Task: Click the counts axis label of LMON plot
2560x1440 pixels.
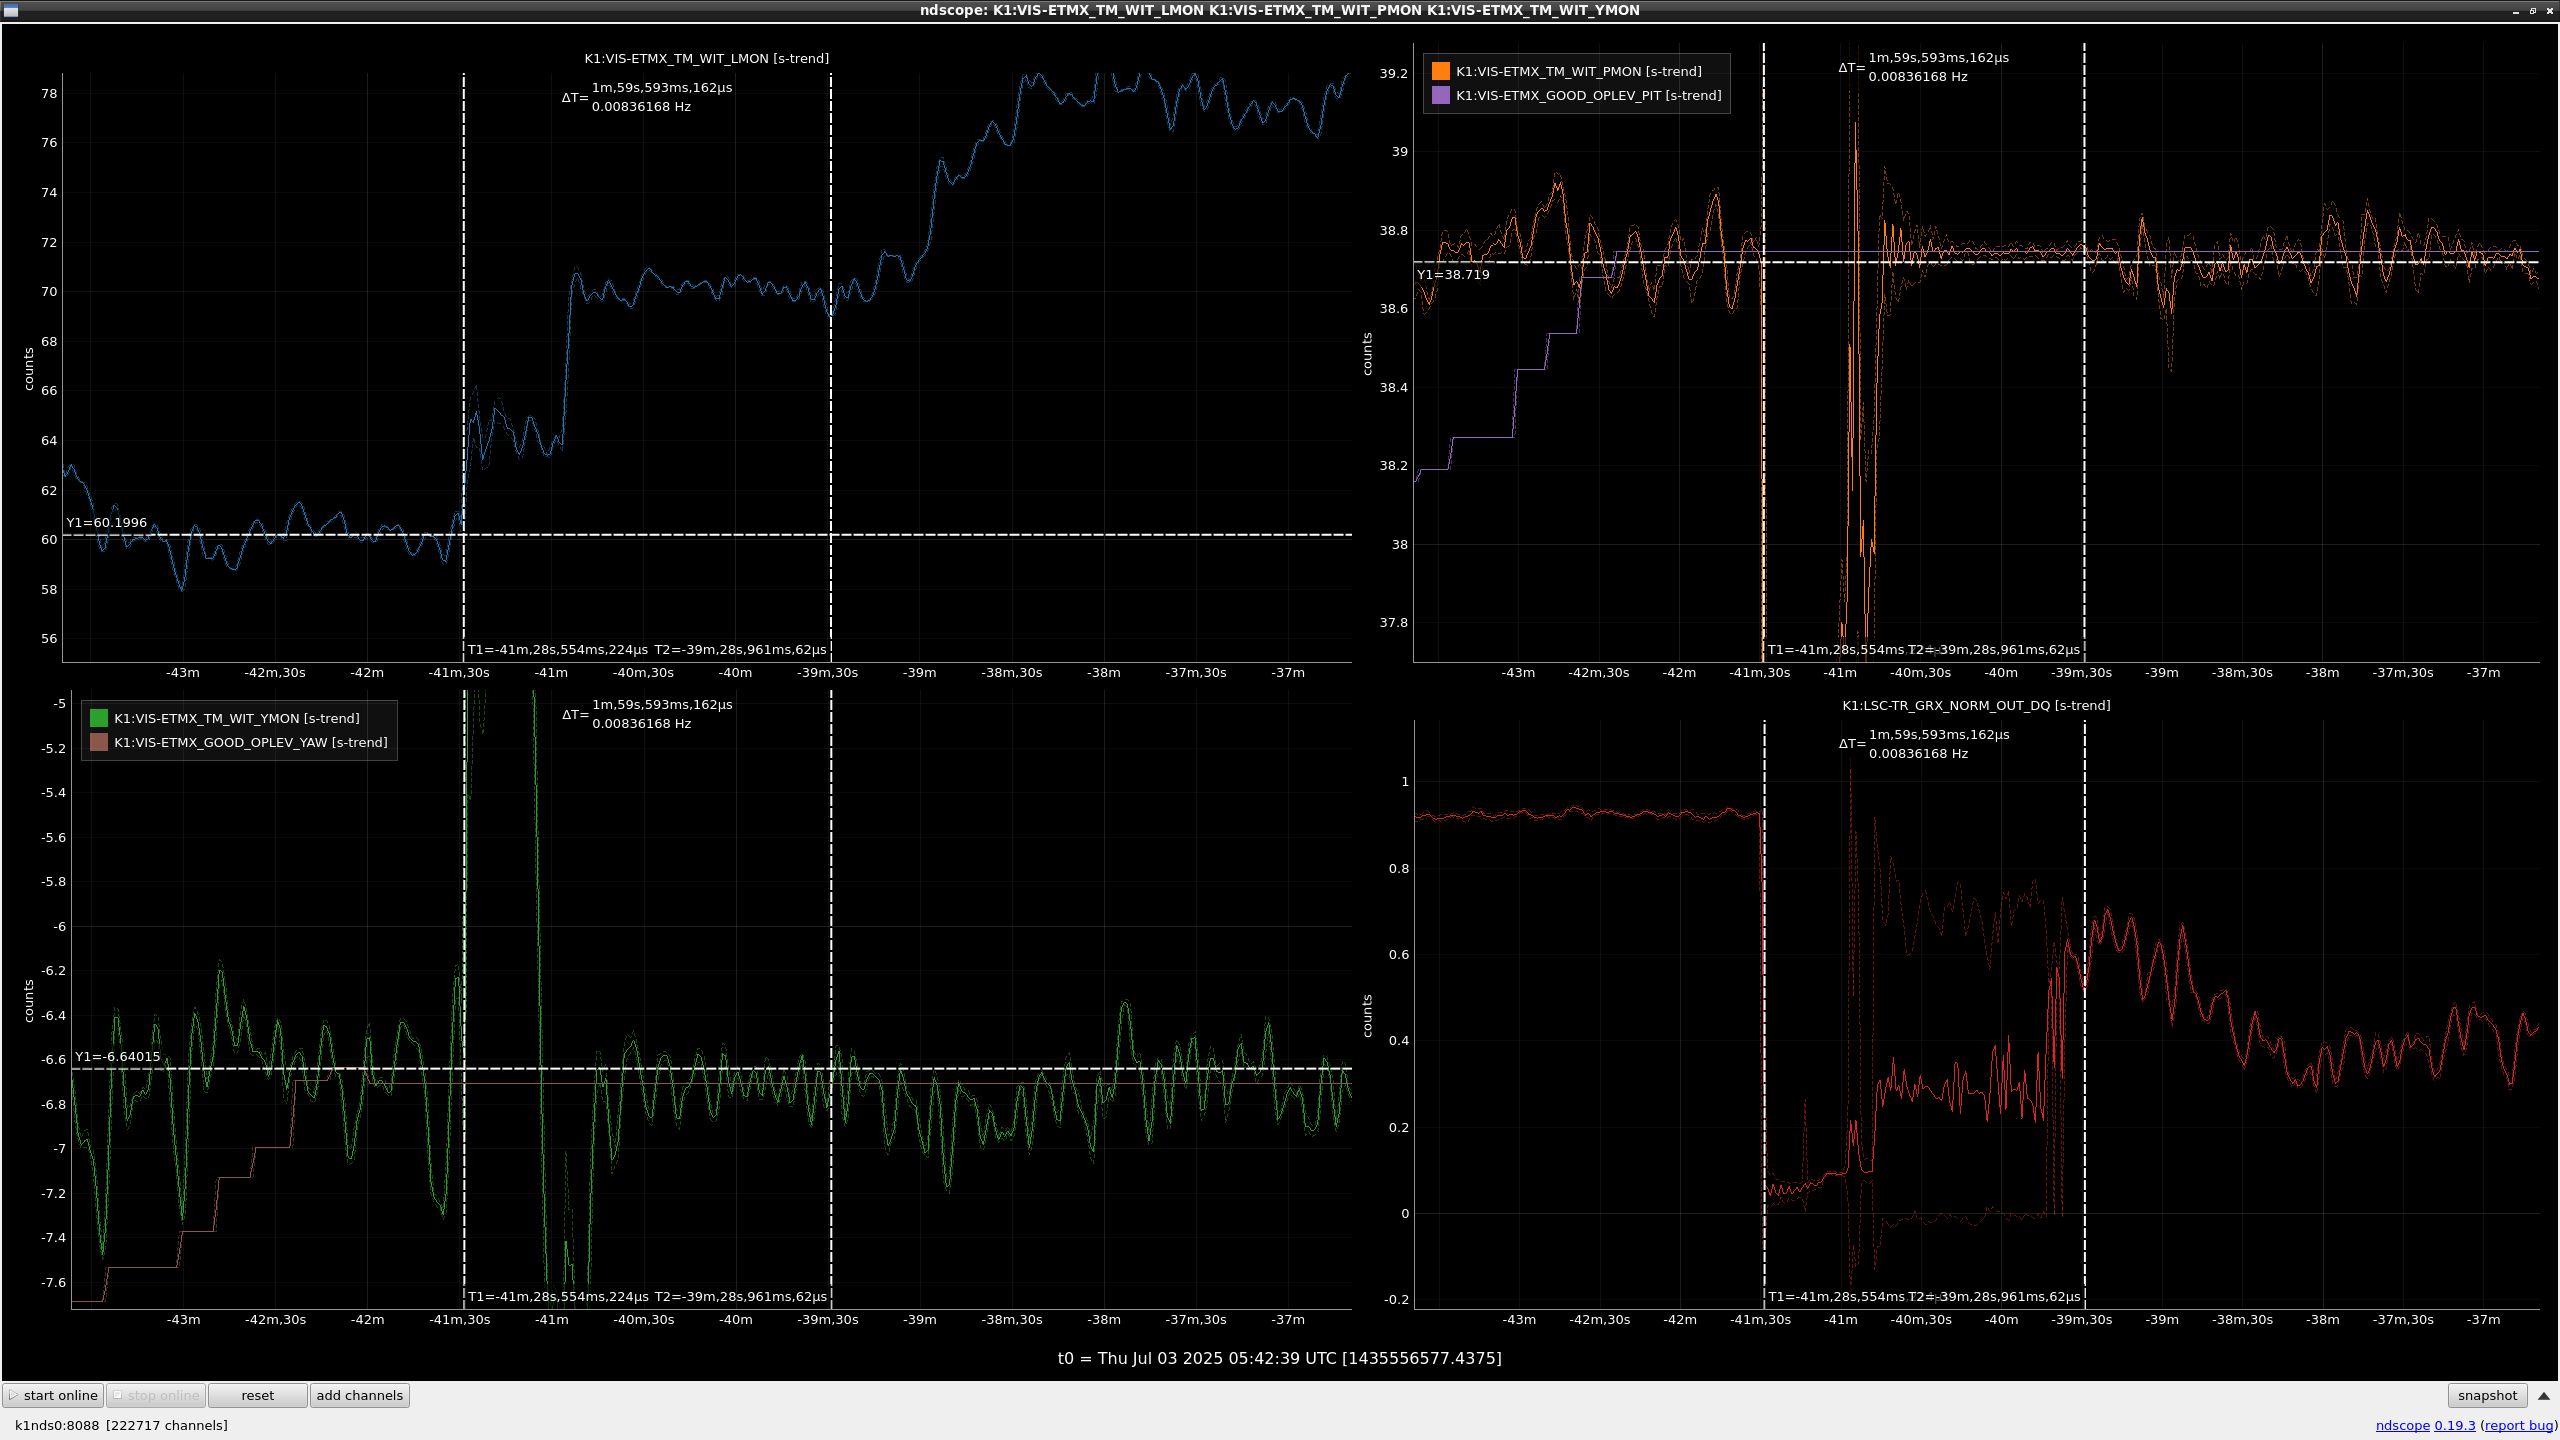Action: (29, 369)
